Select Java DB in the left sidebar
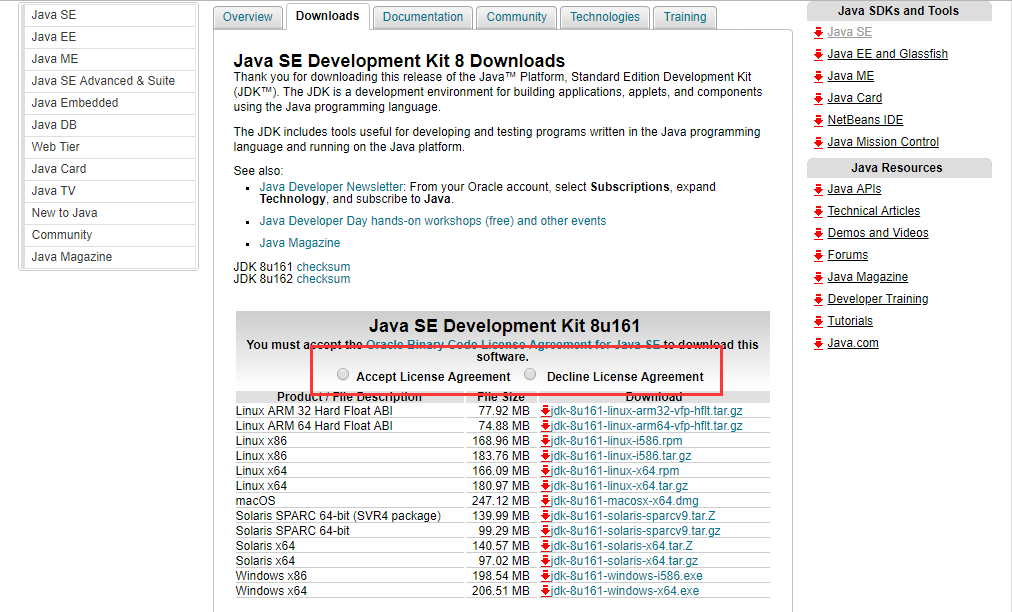 (x=110, y=125)
